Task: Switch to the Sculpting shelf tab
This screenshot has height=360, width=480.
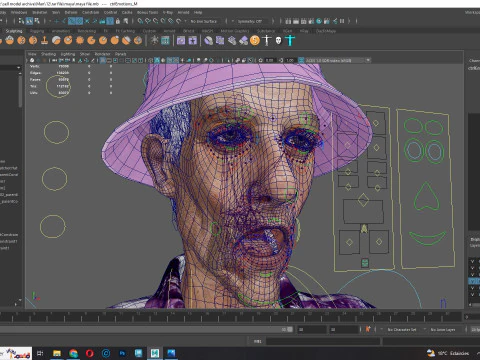Action: (x=14, y=31)
